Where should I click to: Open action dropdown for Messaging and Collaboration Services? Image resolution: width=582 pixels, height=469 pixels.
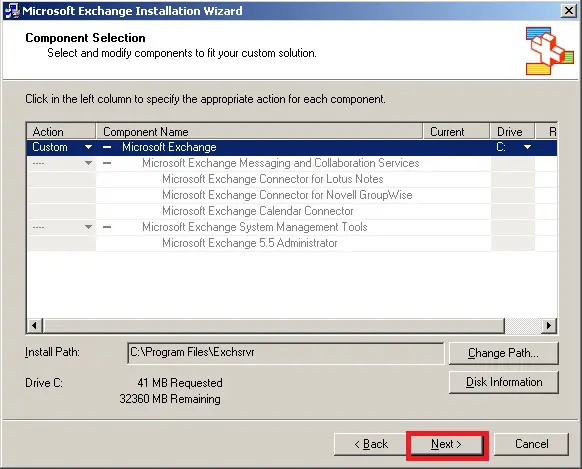[88, 163]
